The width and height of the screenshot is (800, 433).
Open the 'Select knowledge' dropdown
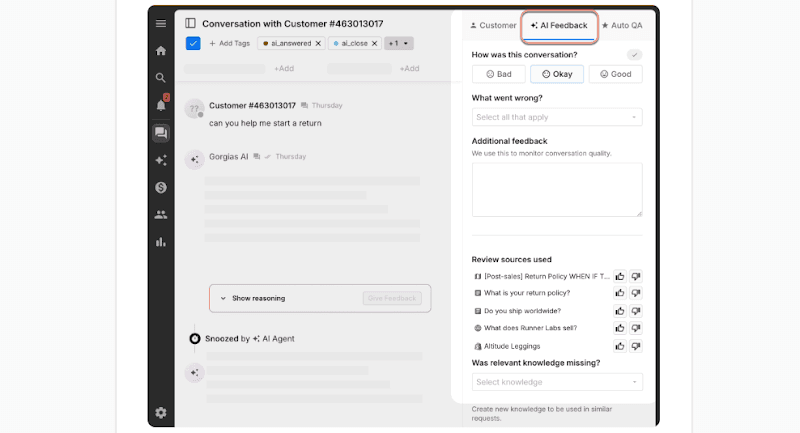click(557, 382)
